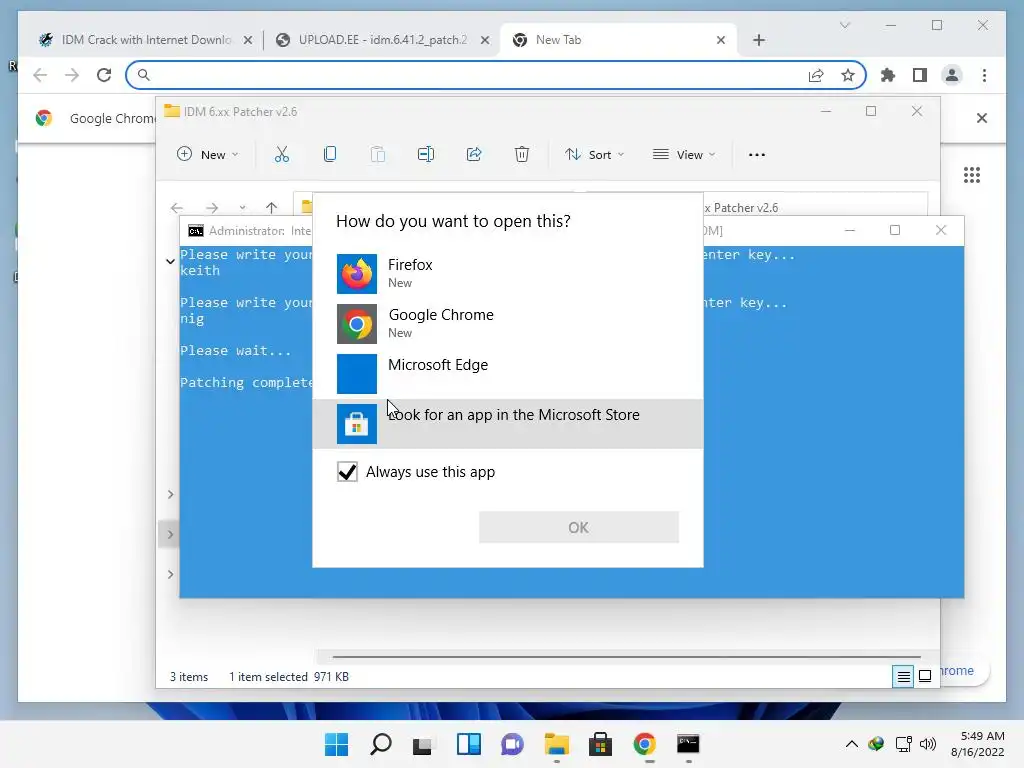
Task: Switch File Explorer to details view
Action: point(903,677)
